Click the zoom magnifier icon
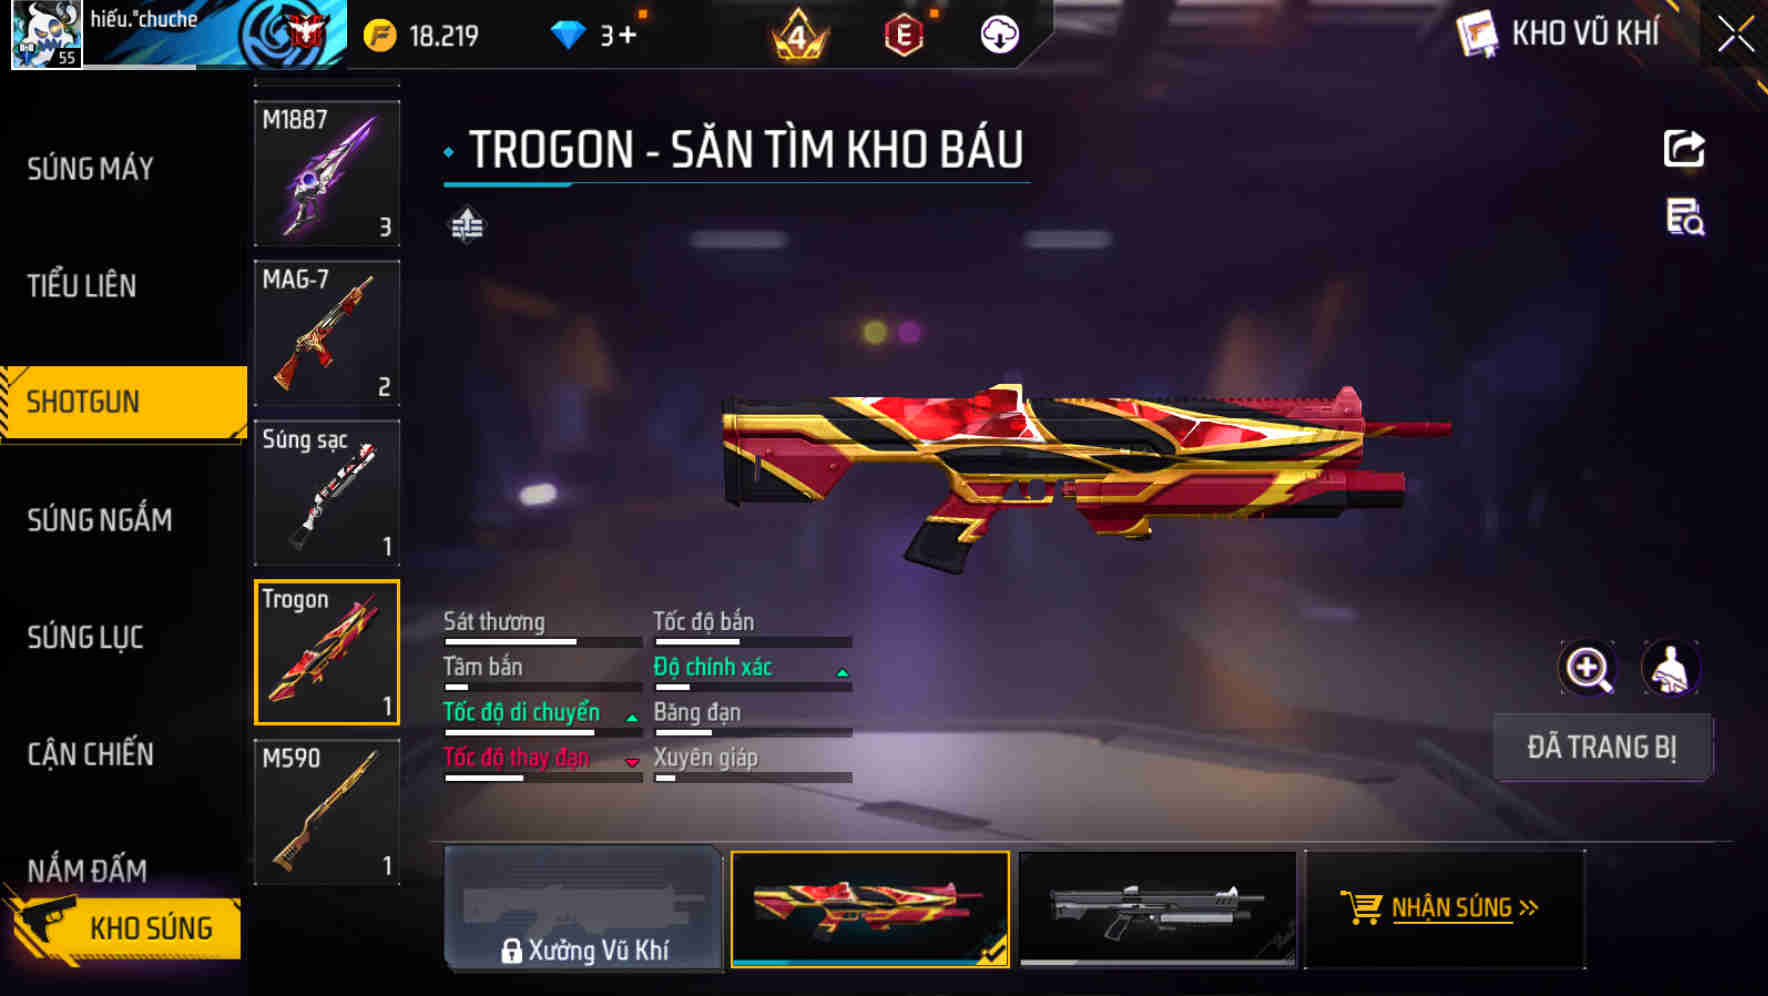This screenshot has height=996, width=1768. click(x=1587, y=668)
